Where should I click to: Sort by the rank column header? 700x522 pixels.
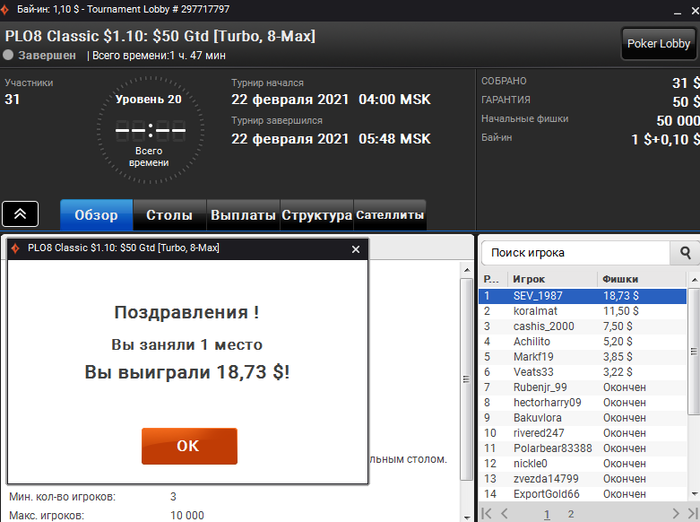(x=493, y=279)
